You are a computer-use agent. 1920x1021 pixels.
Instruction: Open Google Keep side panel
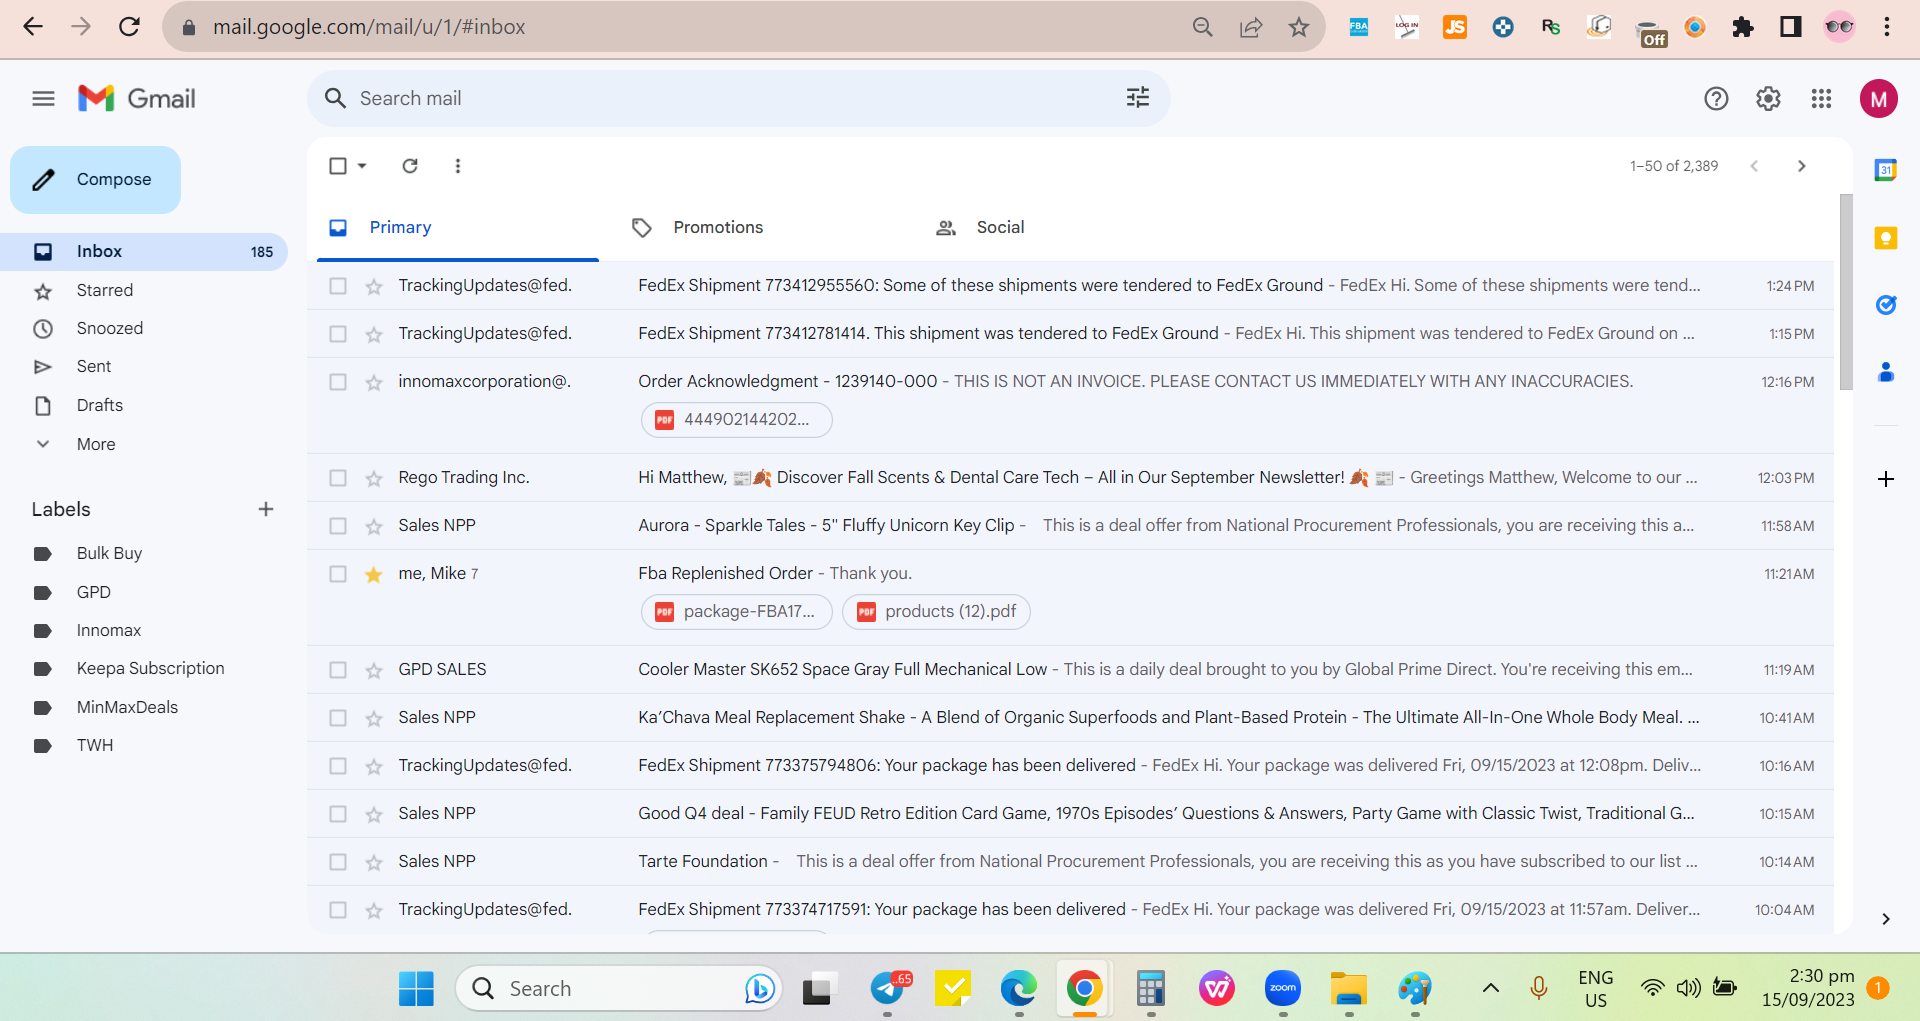[x=1886, y=238]
